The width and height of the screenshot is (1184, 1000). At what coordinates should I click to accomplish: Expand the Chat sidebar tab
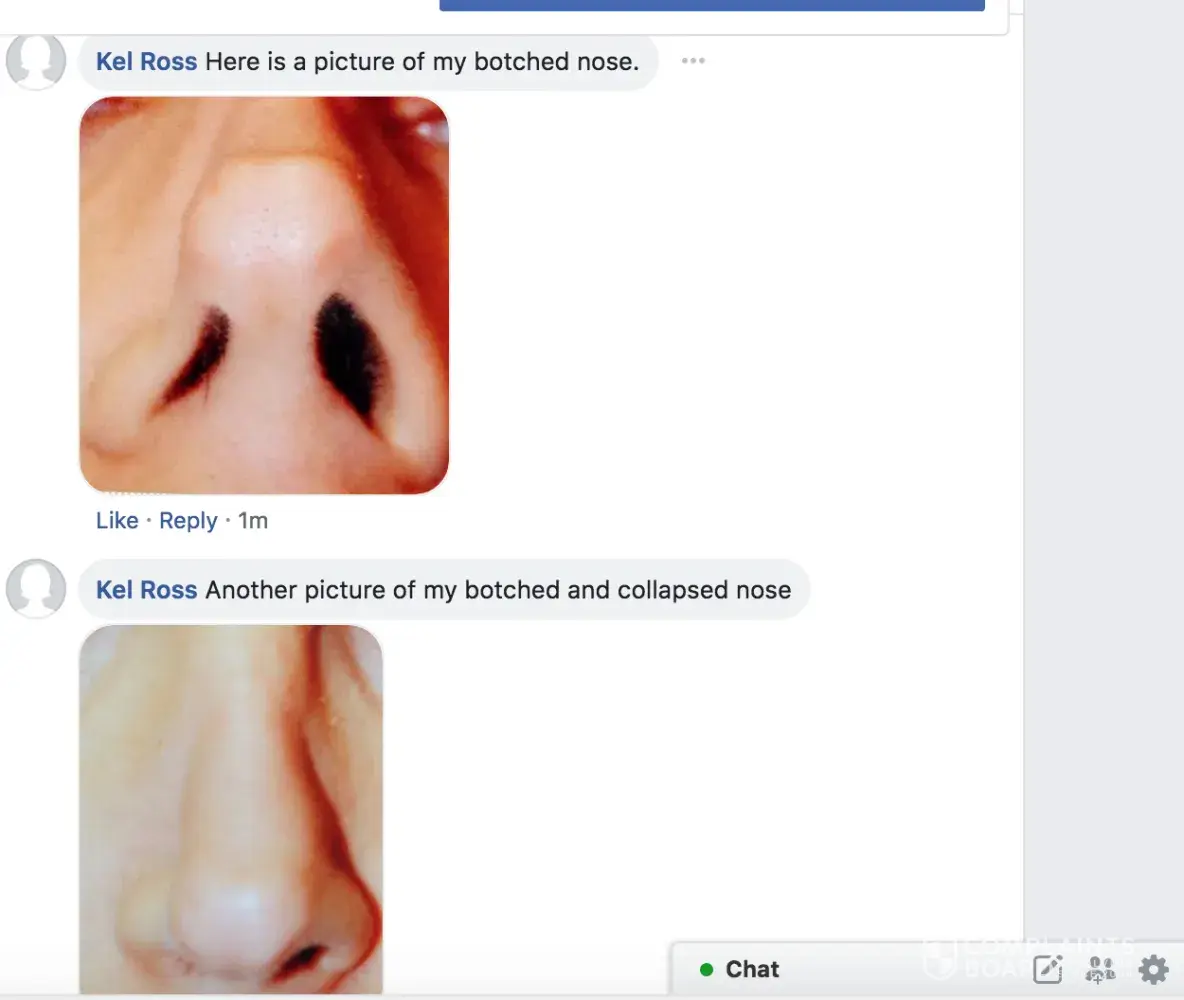(x=752, y=970)
